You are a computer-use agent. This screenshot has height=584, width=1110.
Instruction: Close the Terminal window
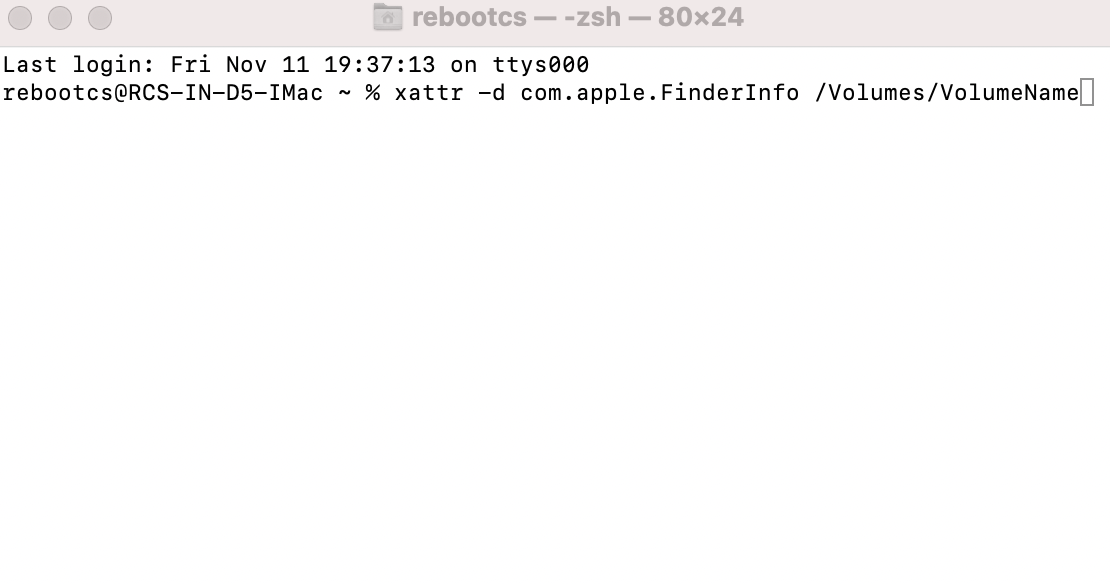pyautogui.click(x=20, y=18)
